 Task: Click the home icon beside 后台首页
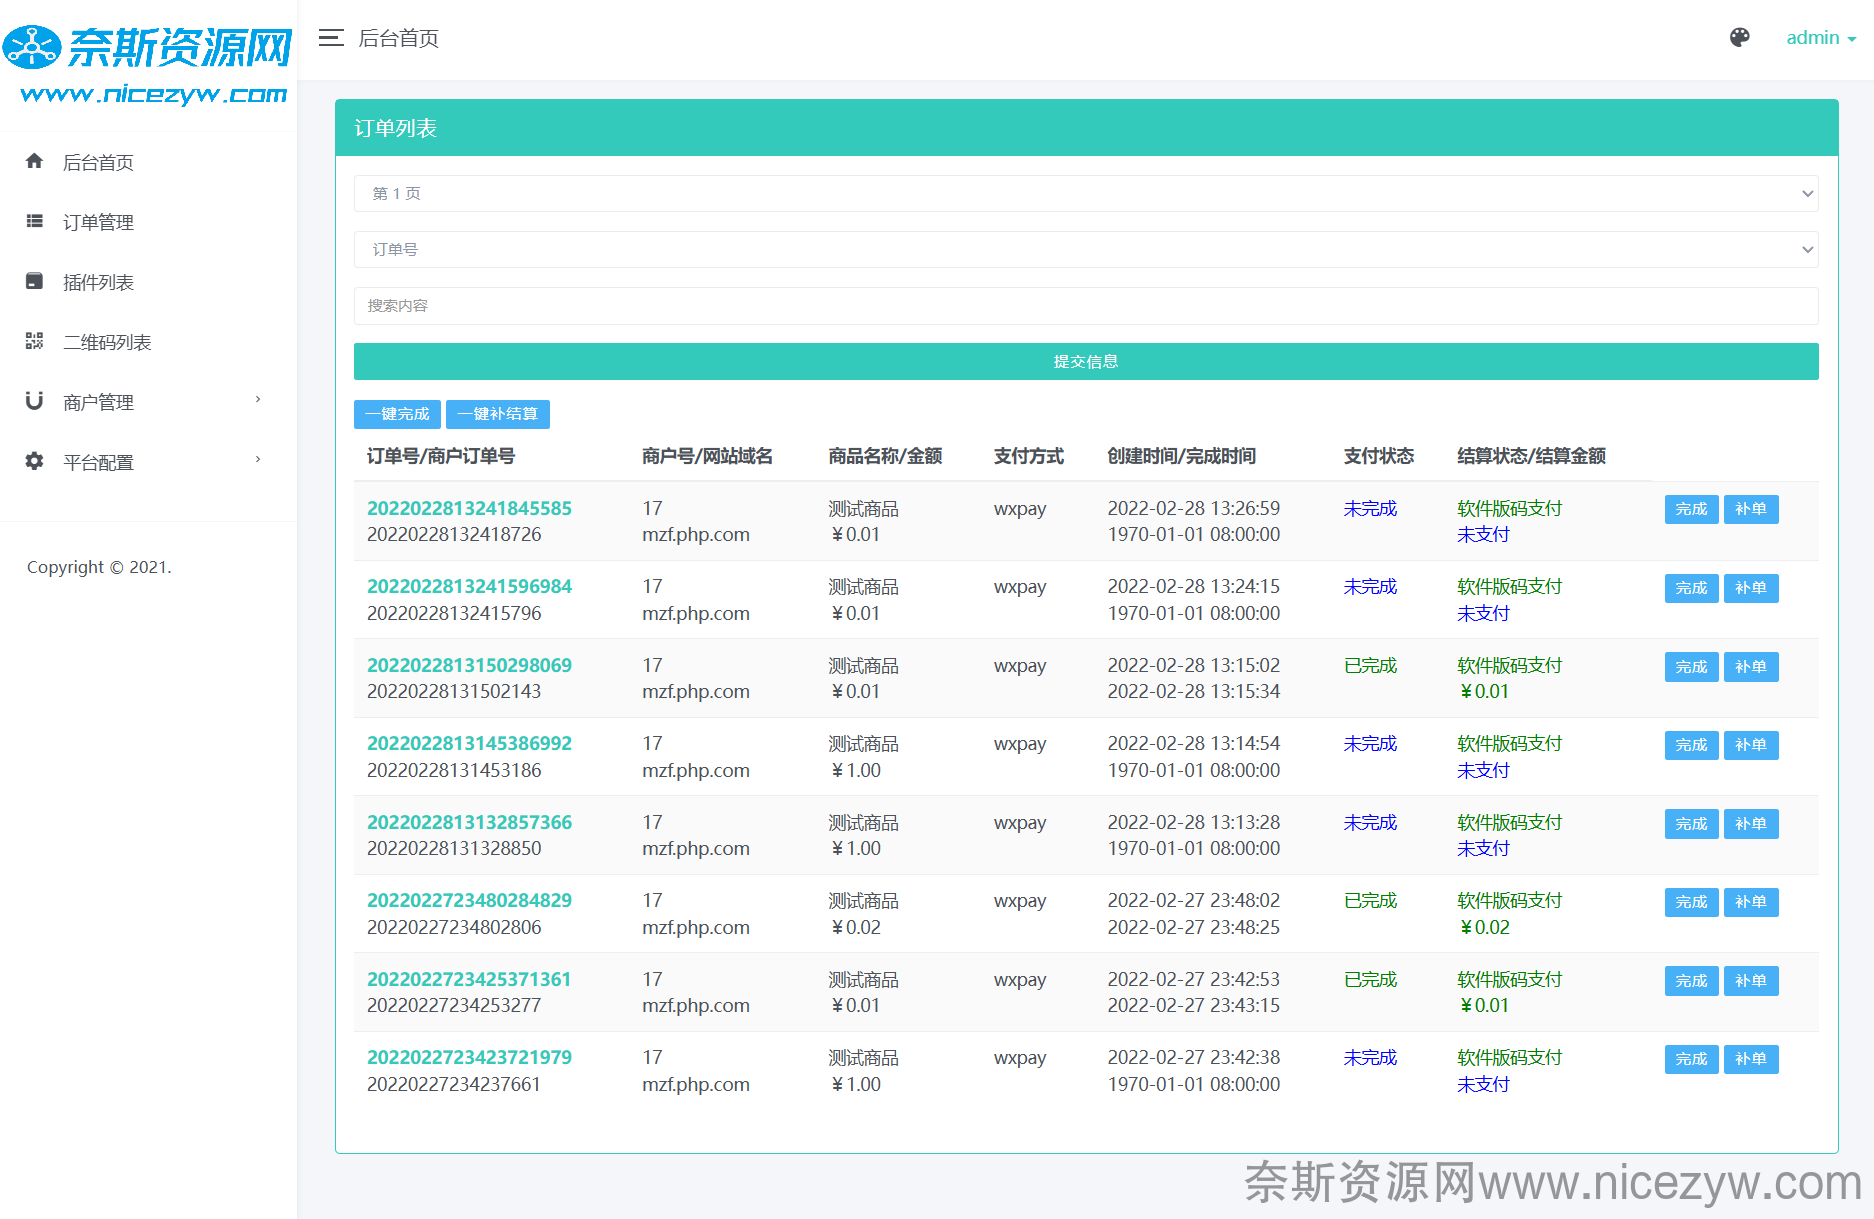coord(34,161)
